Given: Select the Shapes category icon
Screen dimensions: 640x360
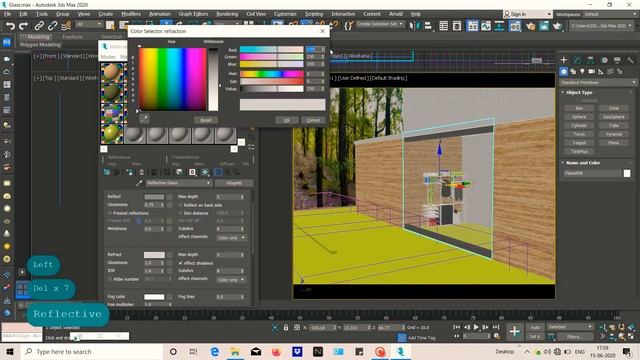Looking at the screenshot, I should (x=573, y=71).
